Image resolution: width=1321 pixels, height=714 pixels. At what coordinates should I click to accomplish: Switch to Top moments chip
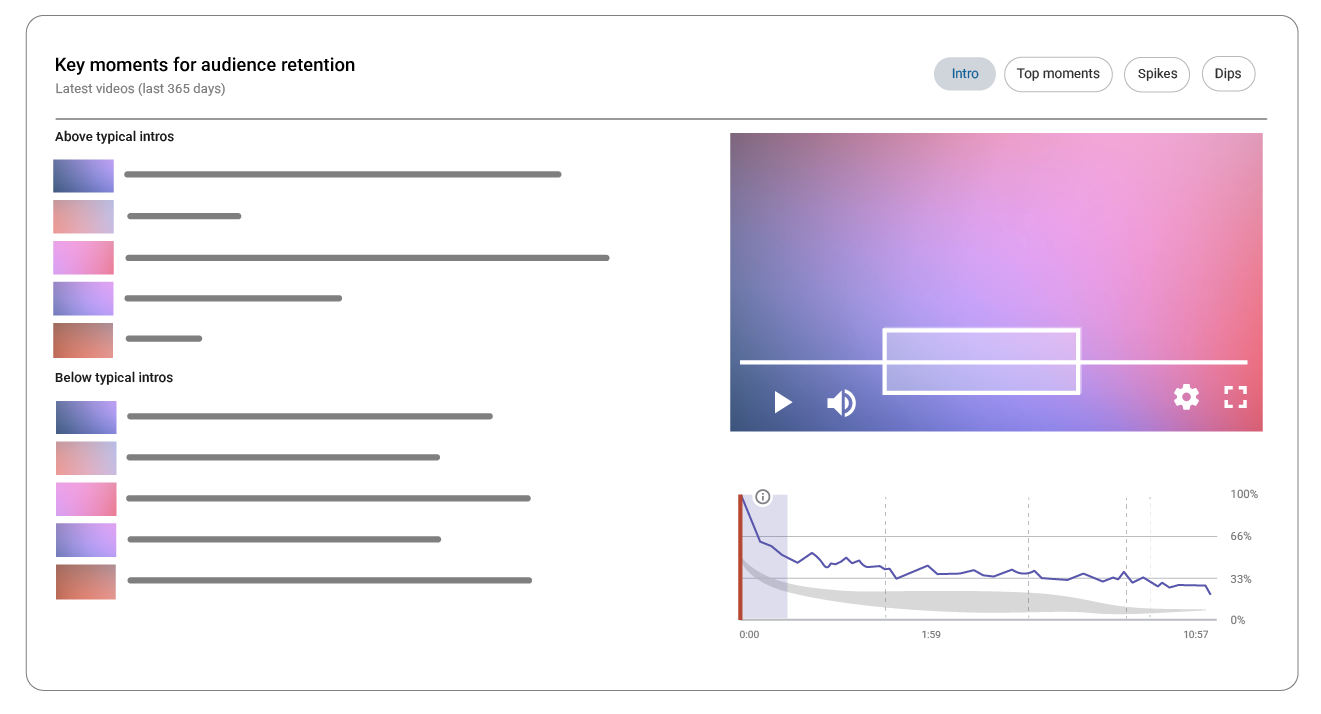(x=1058, y=74)
